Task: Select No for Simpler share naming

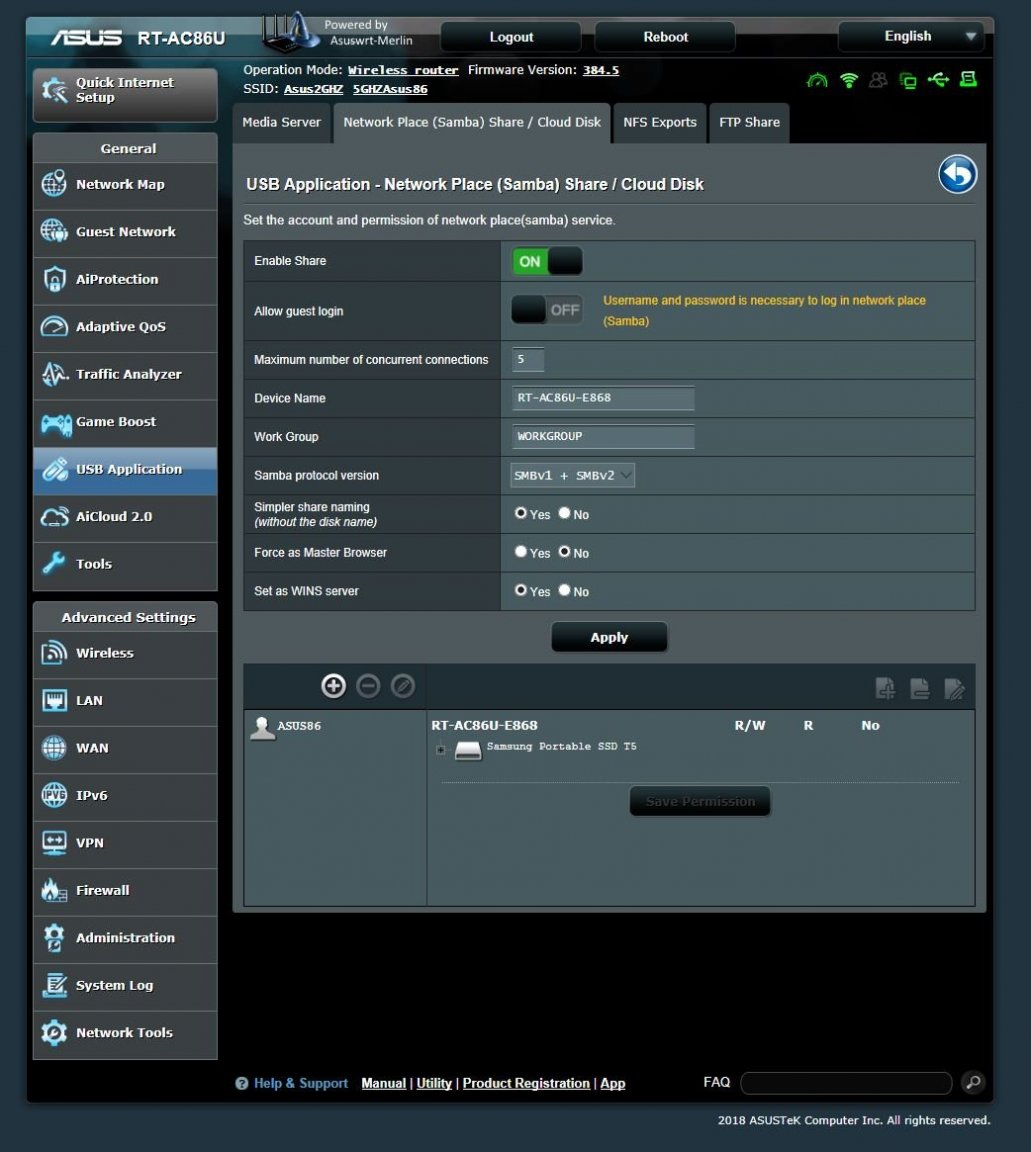Action: (x=564, y=513)
